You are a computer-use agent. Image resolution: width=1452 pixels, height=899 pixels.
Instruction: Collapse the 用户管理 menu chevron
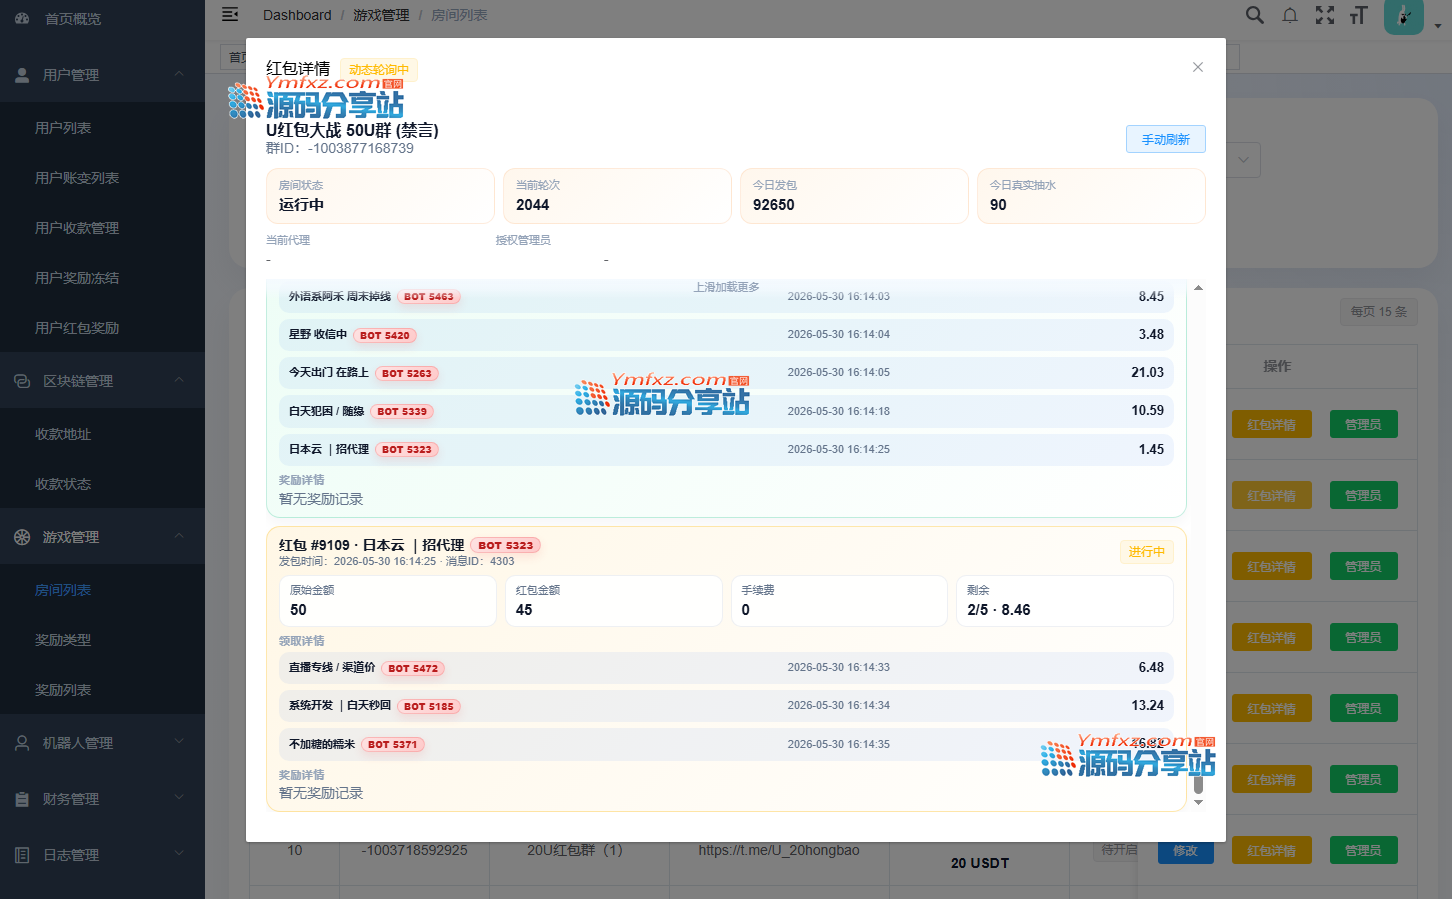coord(179,74)
